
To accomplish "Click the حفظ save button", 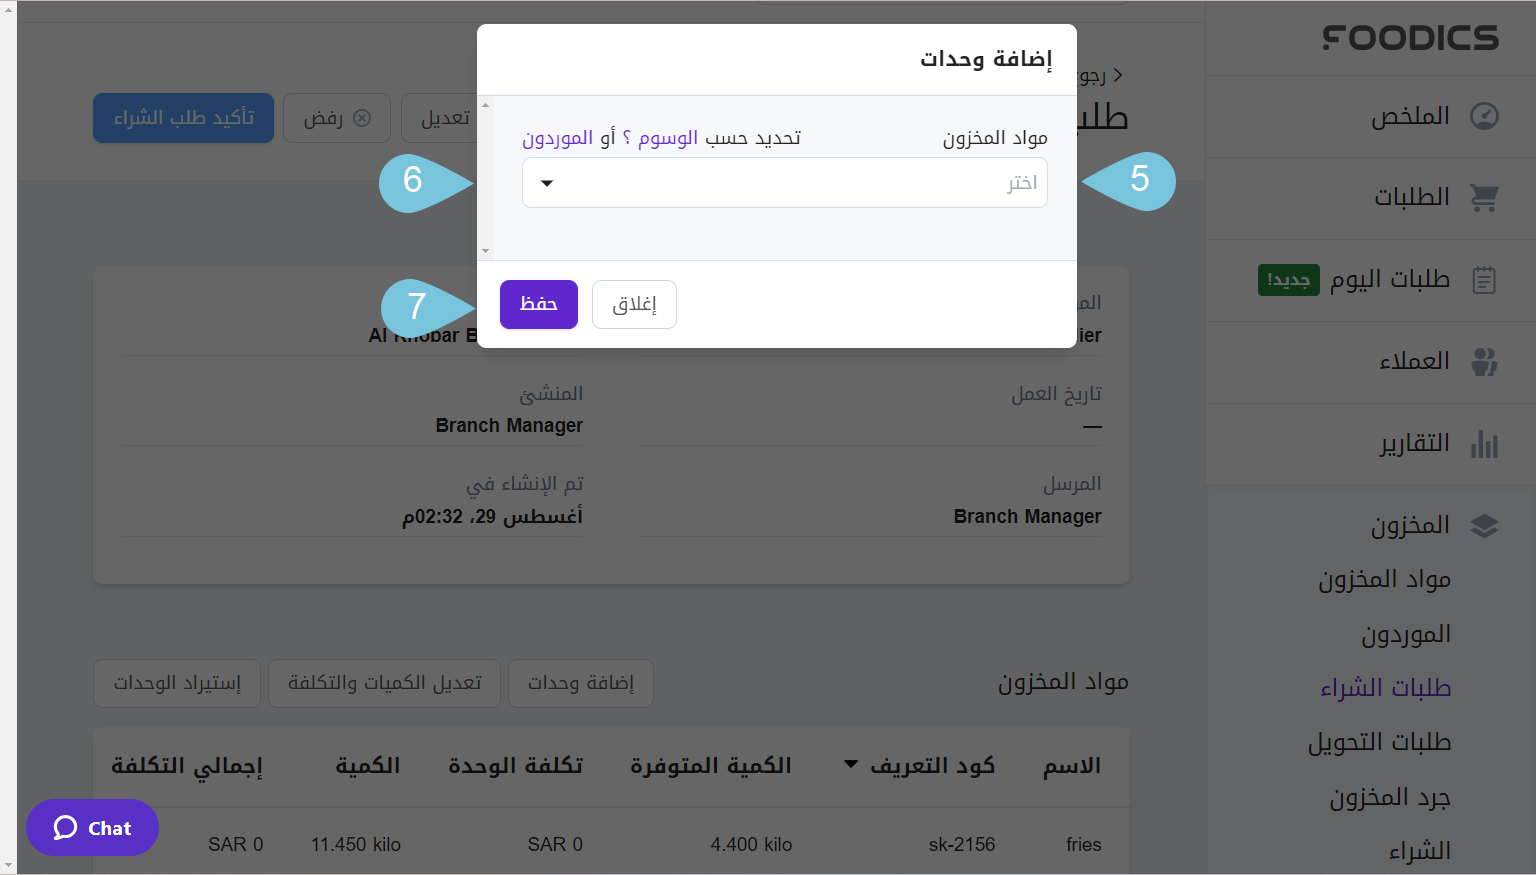I will (x=538, y=304).
